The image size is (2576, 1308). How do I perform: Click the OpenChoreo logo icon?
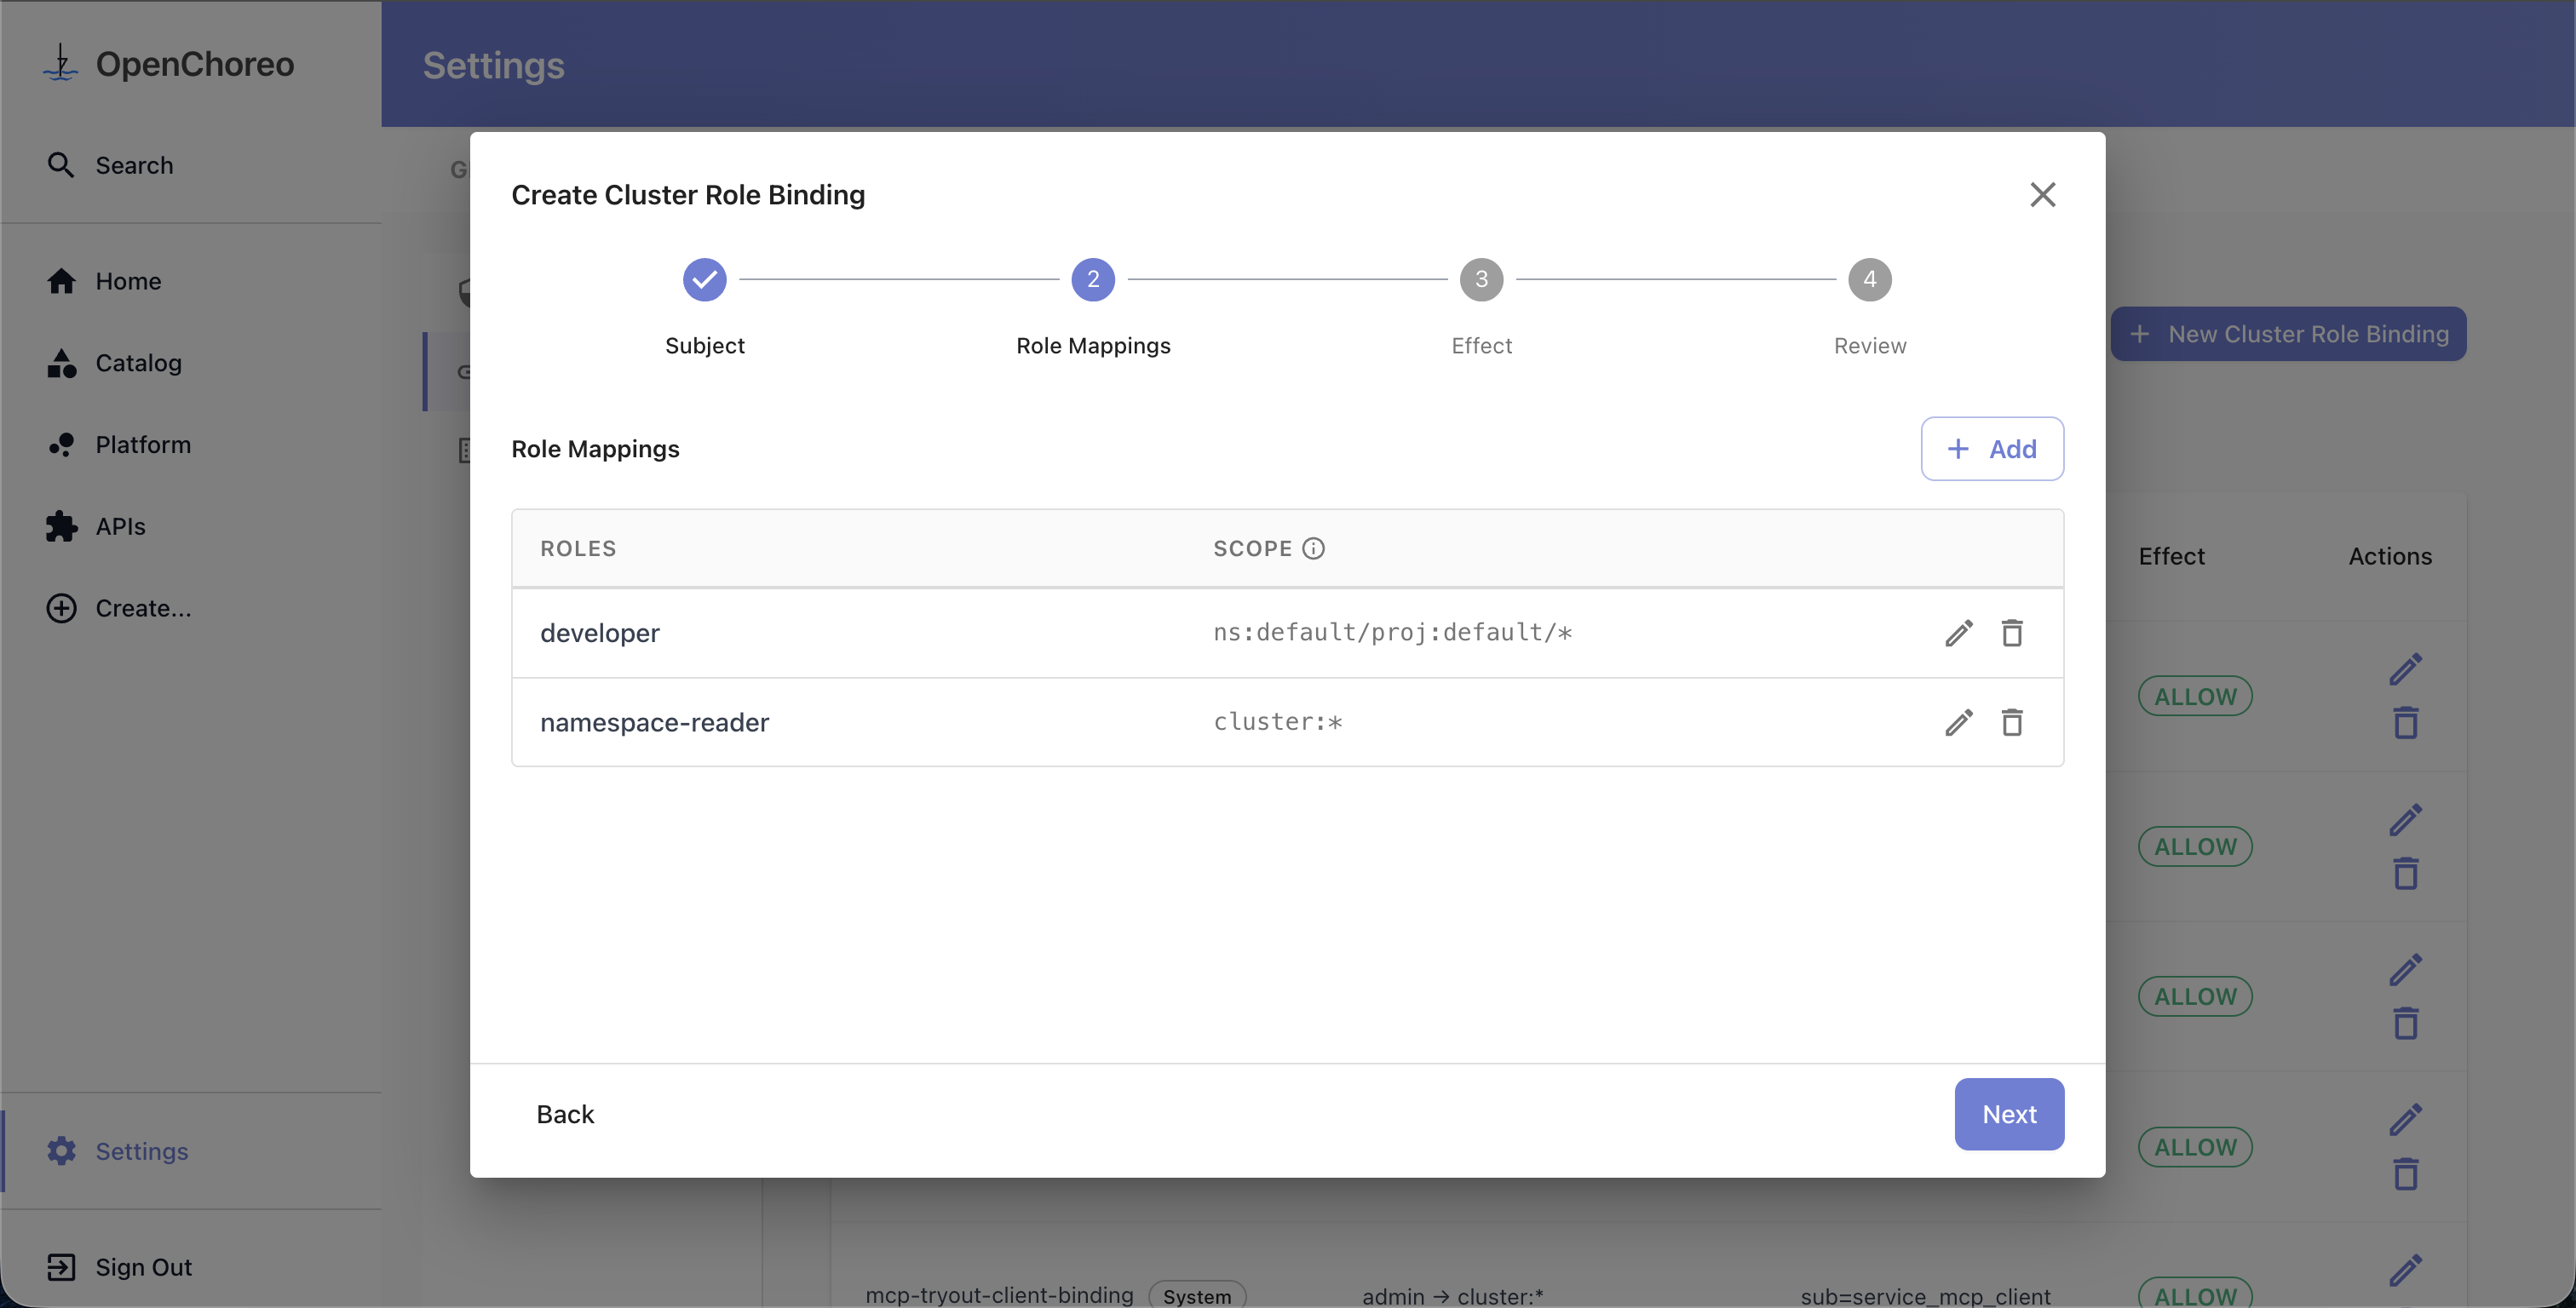click(x=61, y=63)
